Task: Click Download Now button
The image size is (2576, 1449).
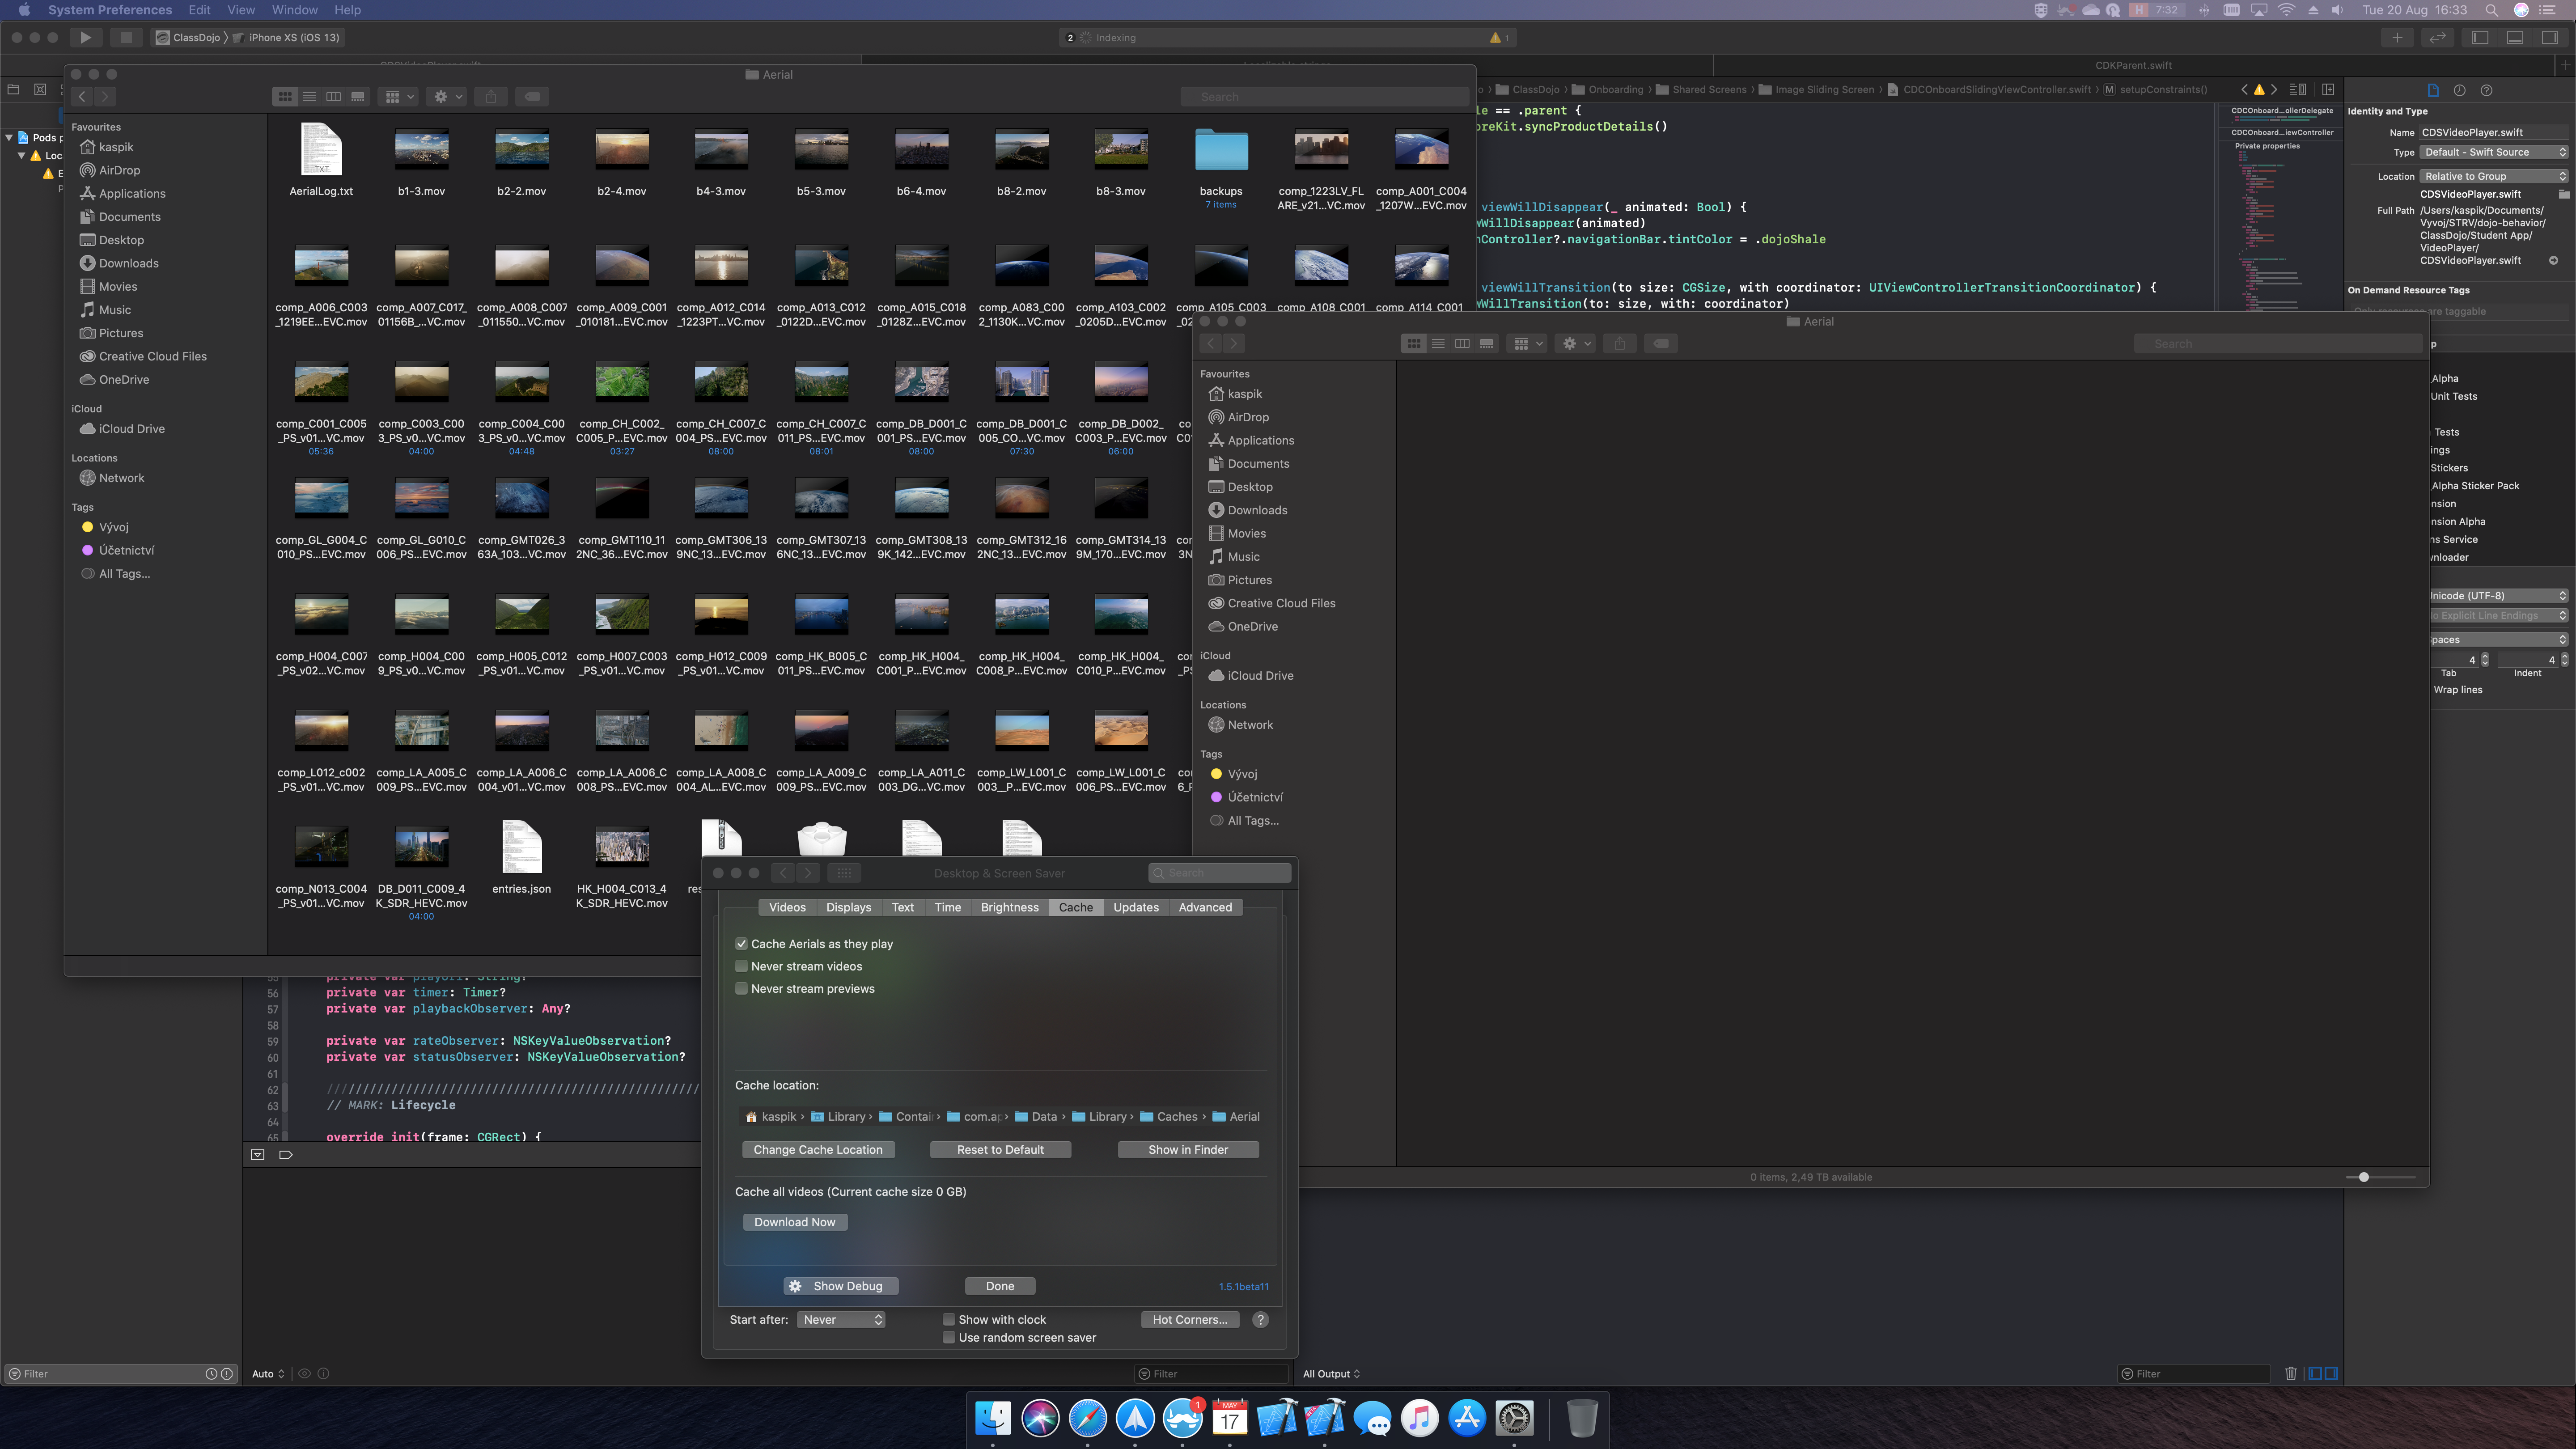Action: coord(795,1222)
